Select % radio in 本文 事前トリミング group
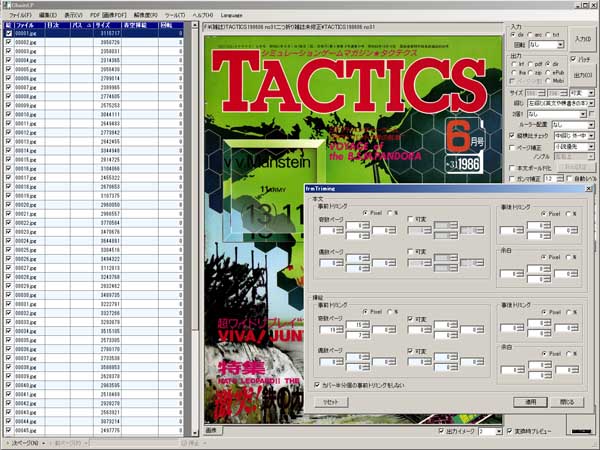This screenshot has height=450, width=600. 390,213
